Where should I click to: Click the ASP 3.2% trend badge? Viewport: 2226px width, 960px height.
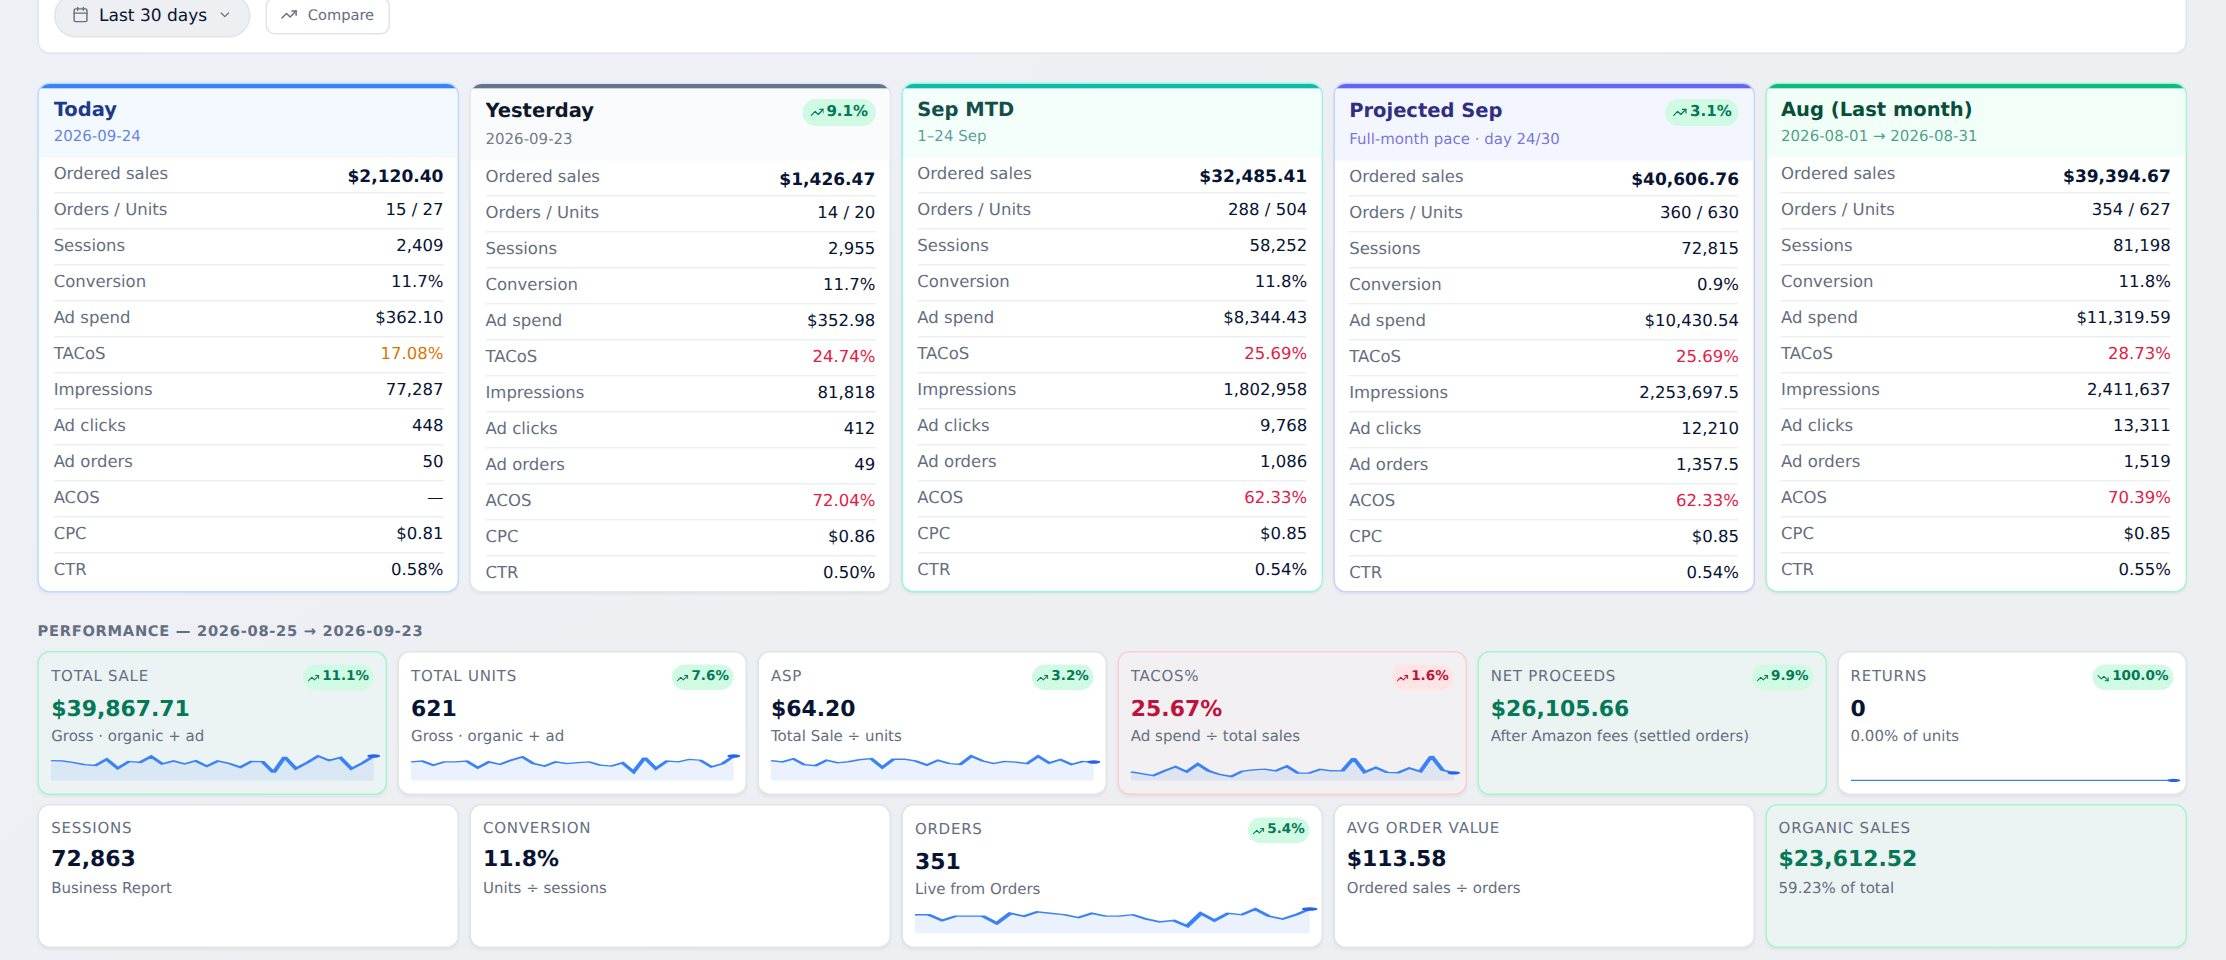point(1063,676)
